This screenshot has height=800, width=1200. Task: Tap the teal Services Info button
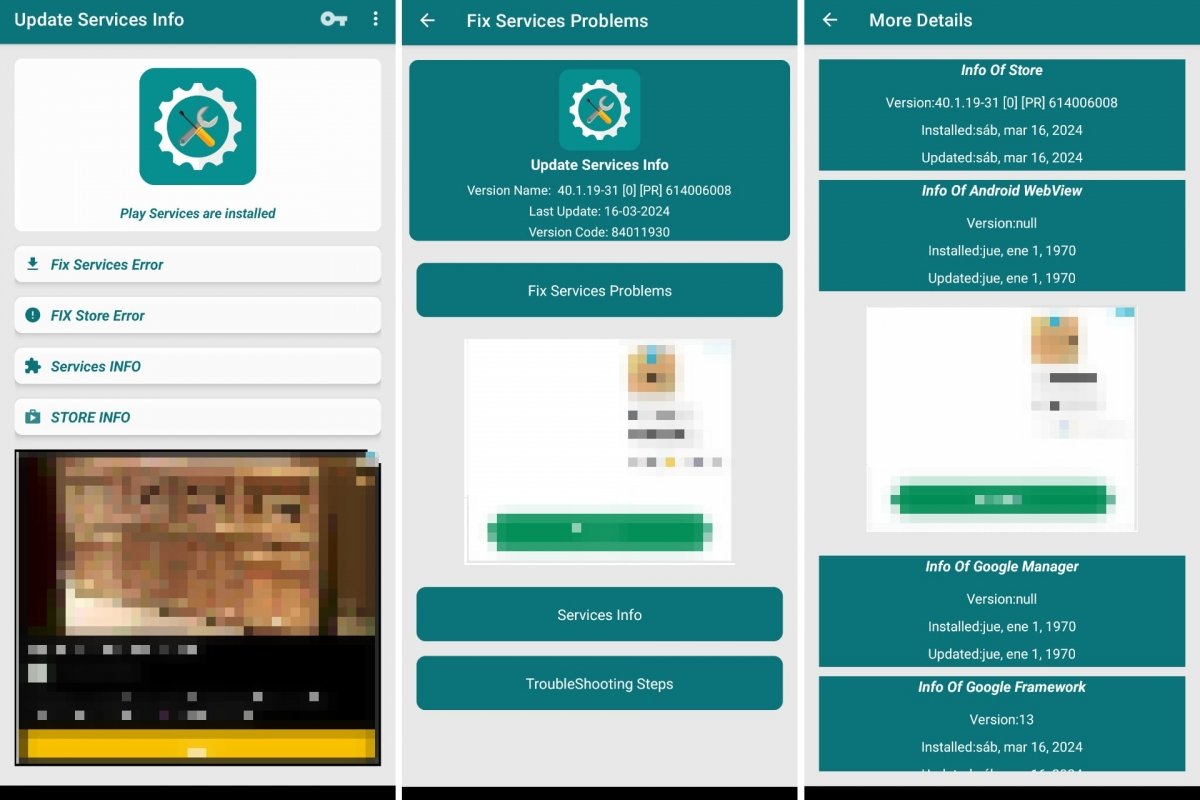(600, 614)
